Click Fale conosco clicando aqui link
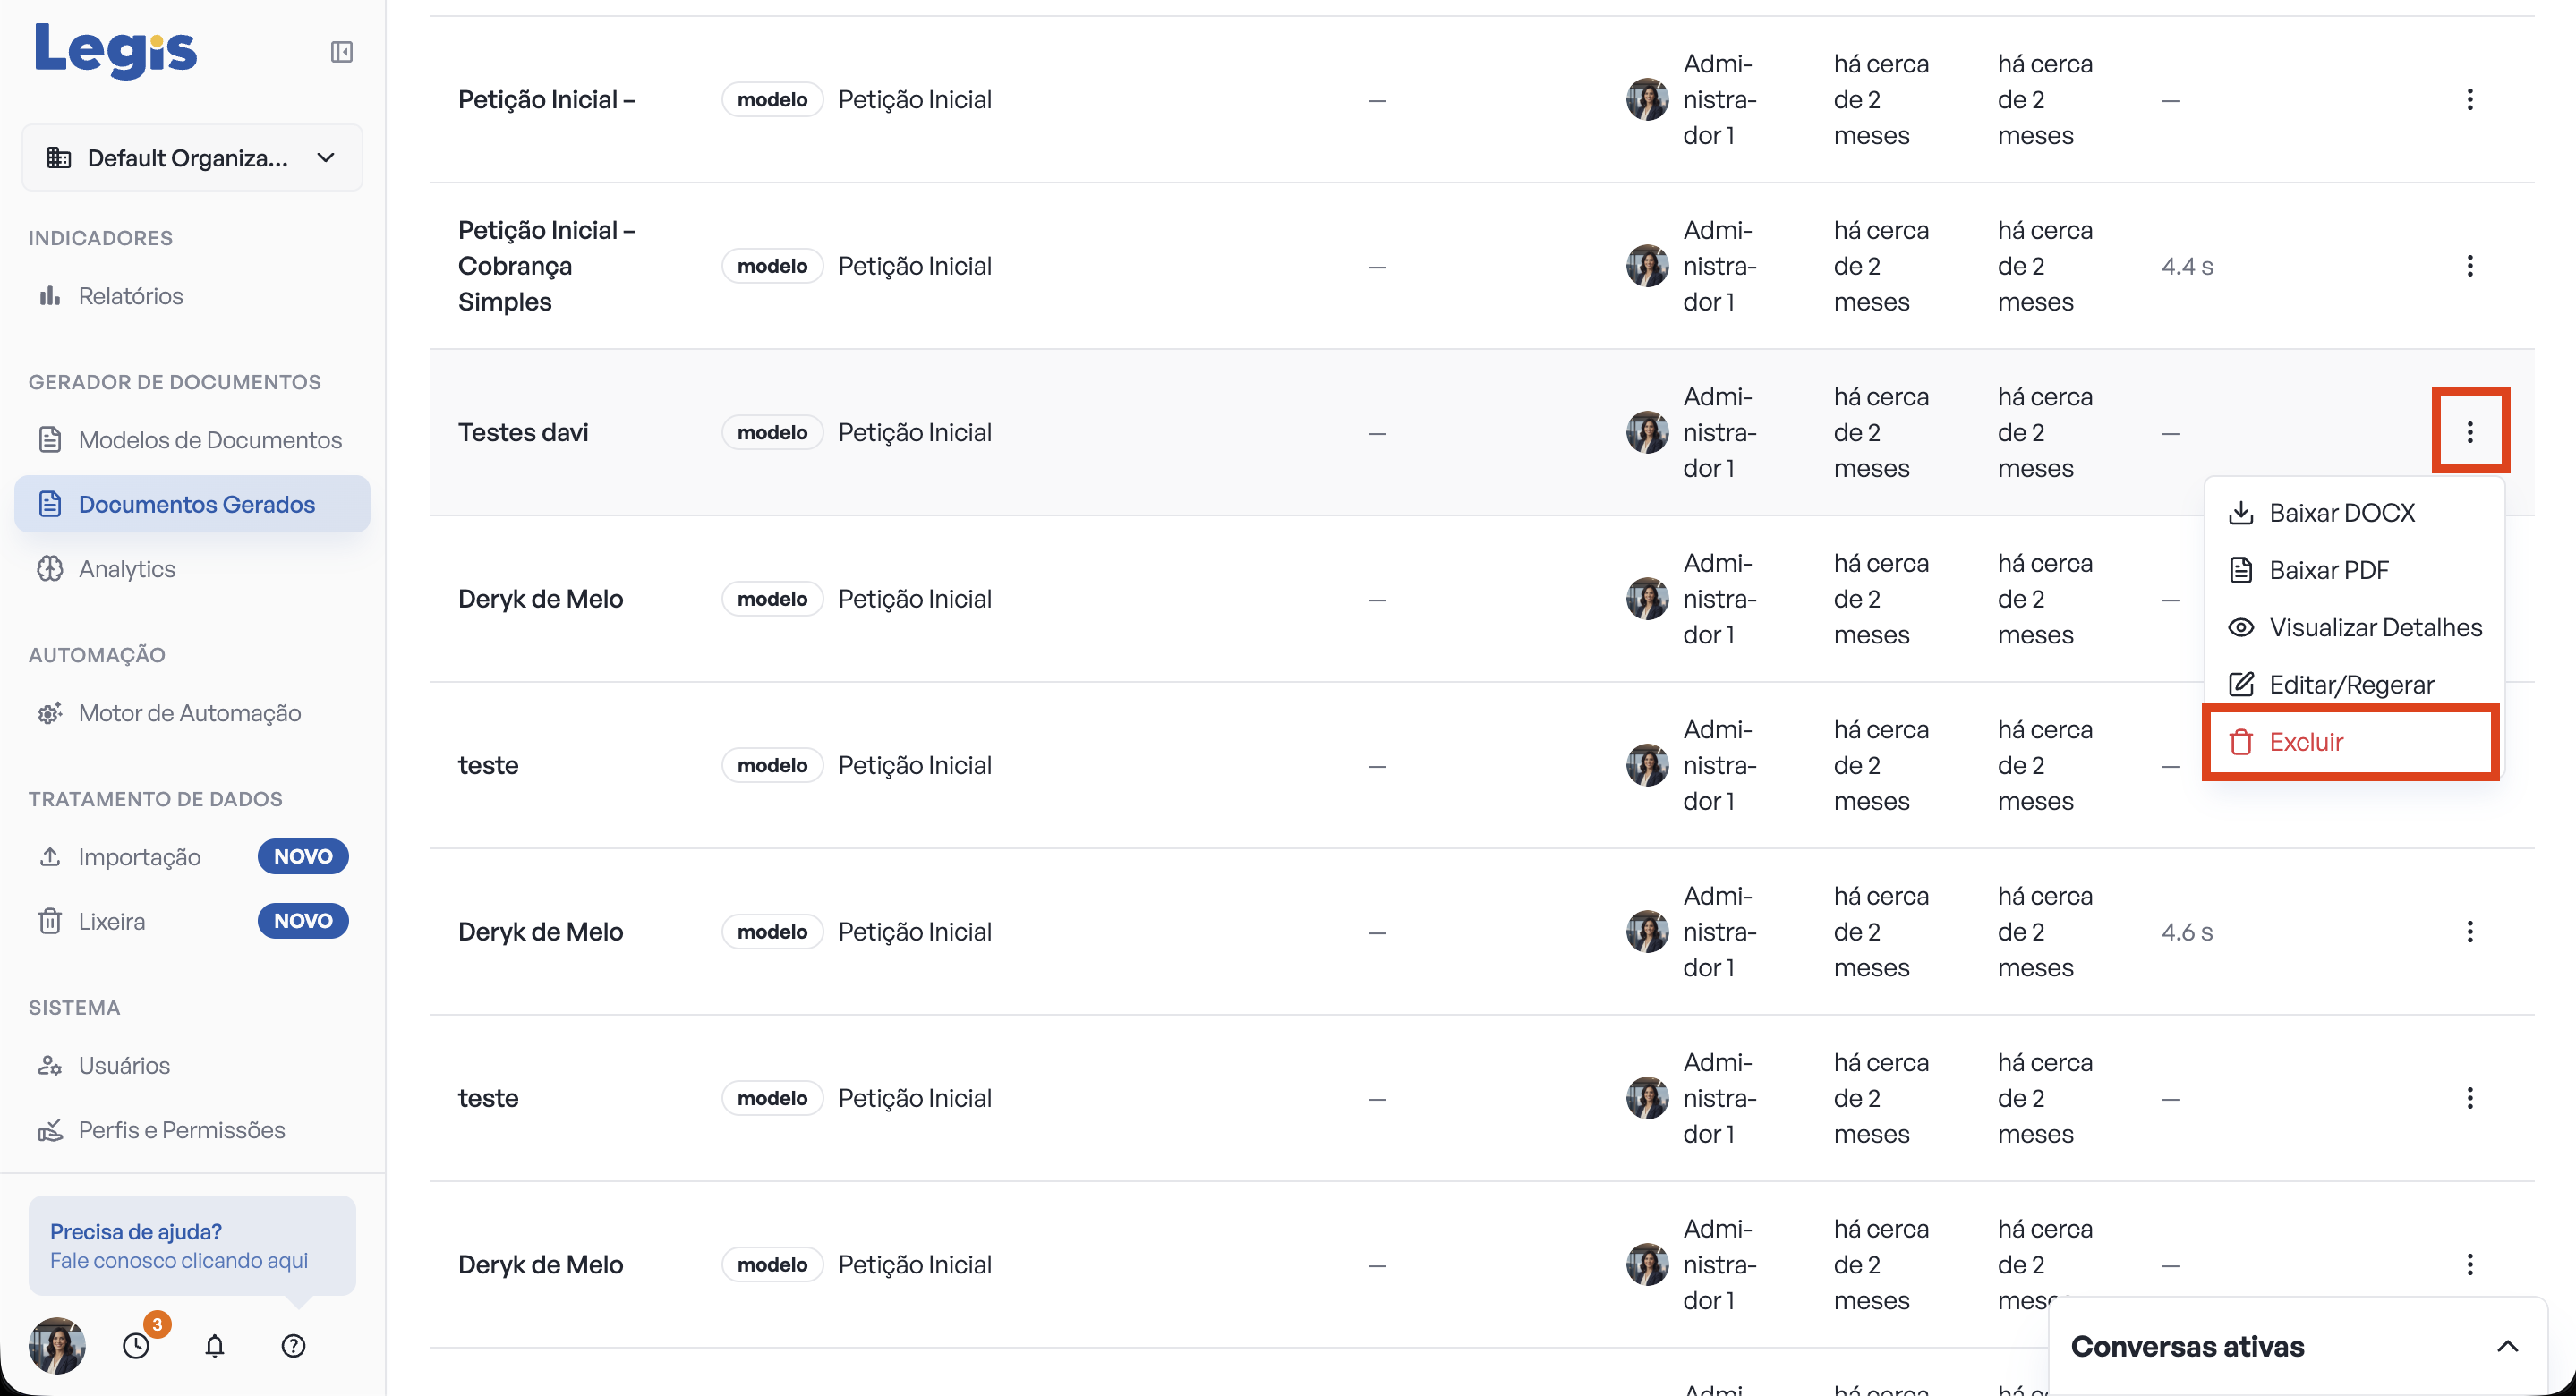This screenshot has height=1396, width=2576. (179, 1260)
